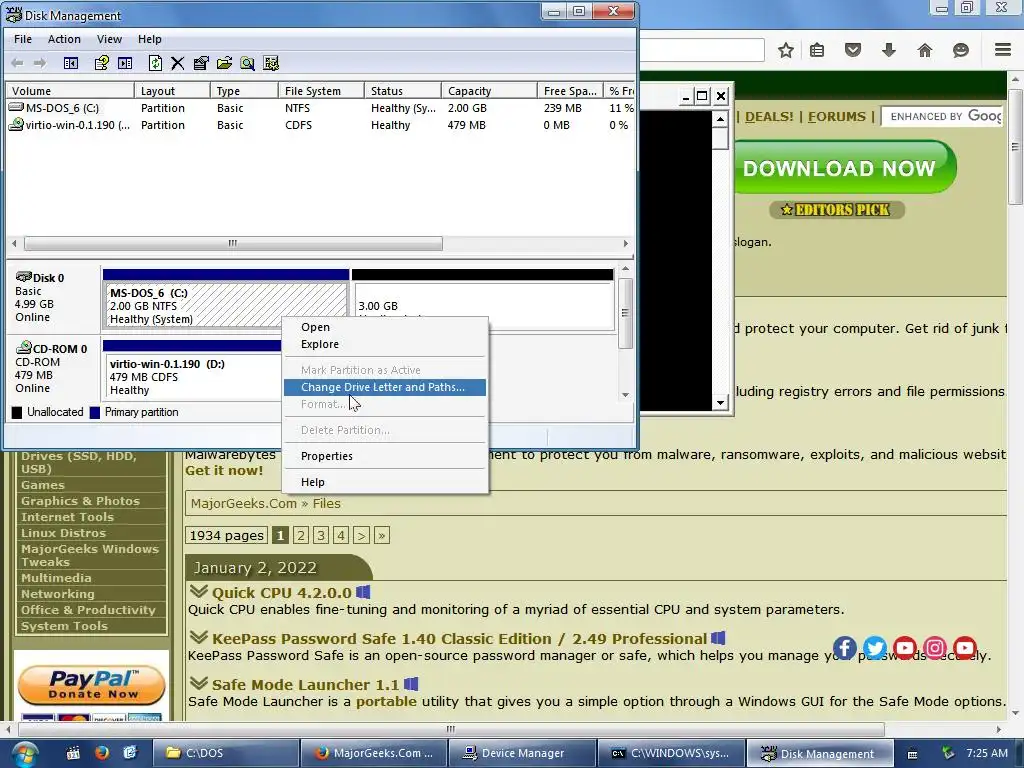The width and height of the screenshot is (1024, 768).
Task: Open the Action menu
Action: [64, 39]
